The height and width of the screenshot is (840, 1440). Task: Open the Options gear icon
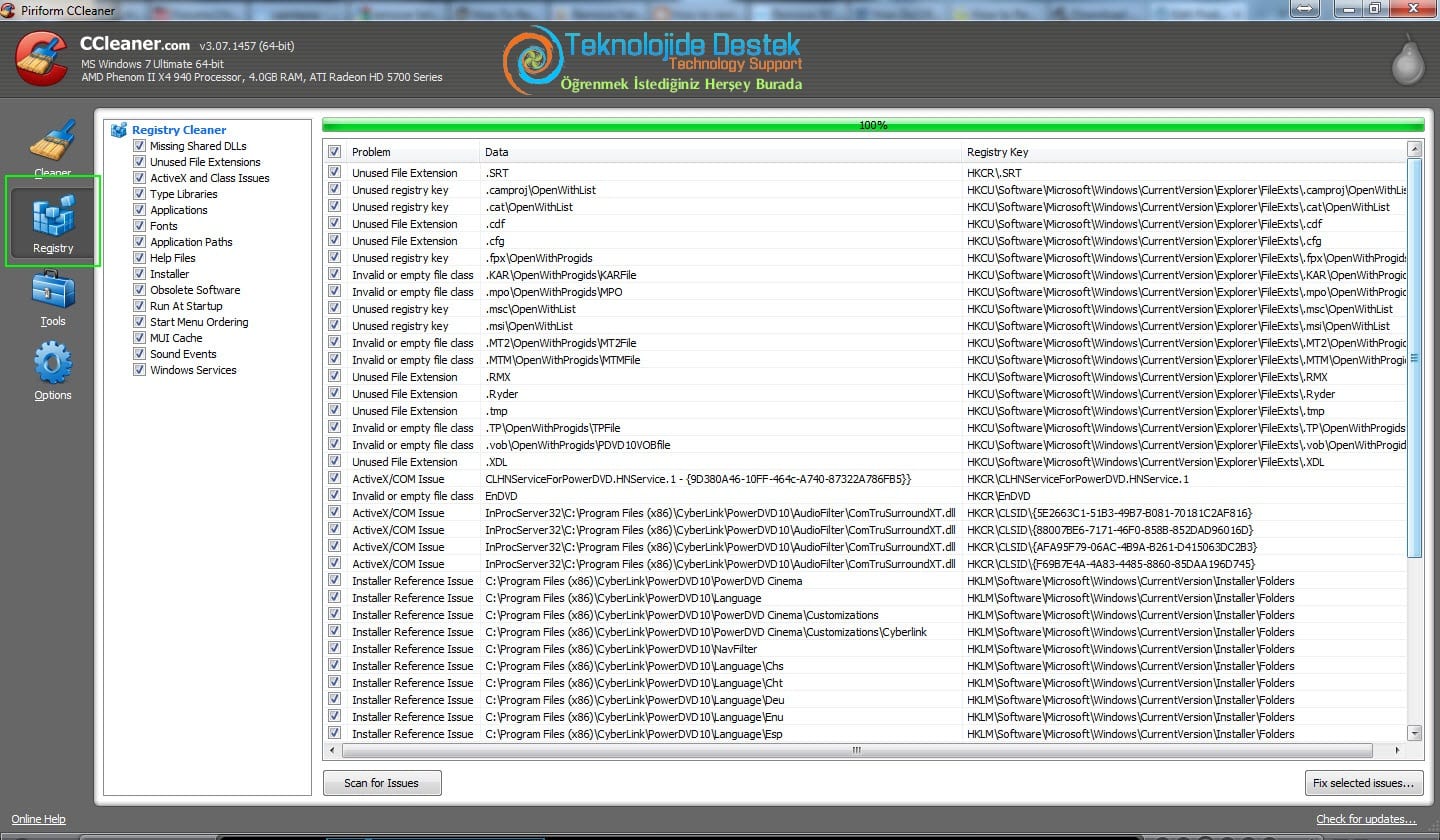click(x=52, y=365)
